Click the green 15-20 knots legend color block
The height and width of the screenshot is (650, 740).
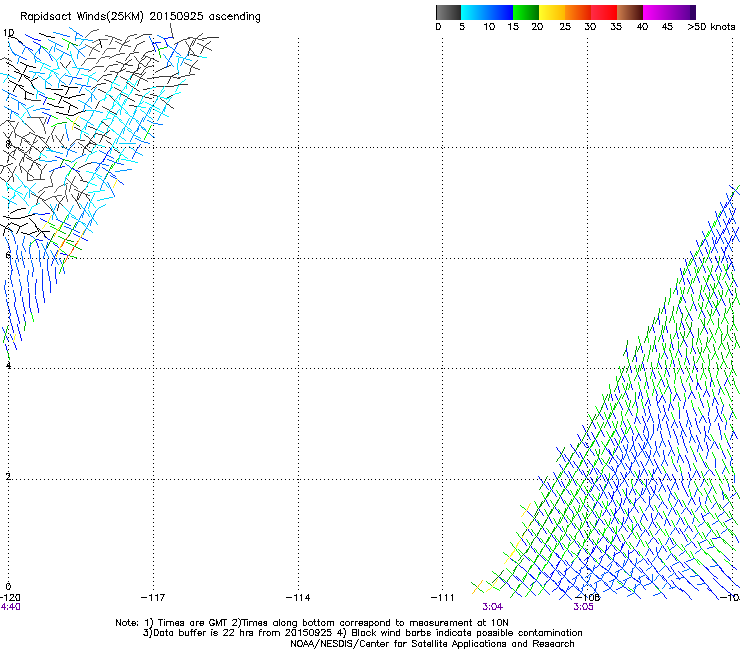tap(526, 12)
